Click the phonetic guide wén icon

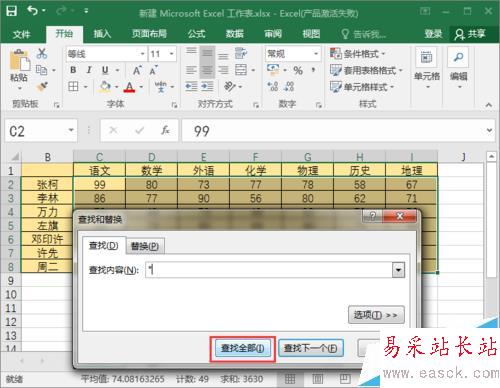[x=161, y=87]
